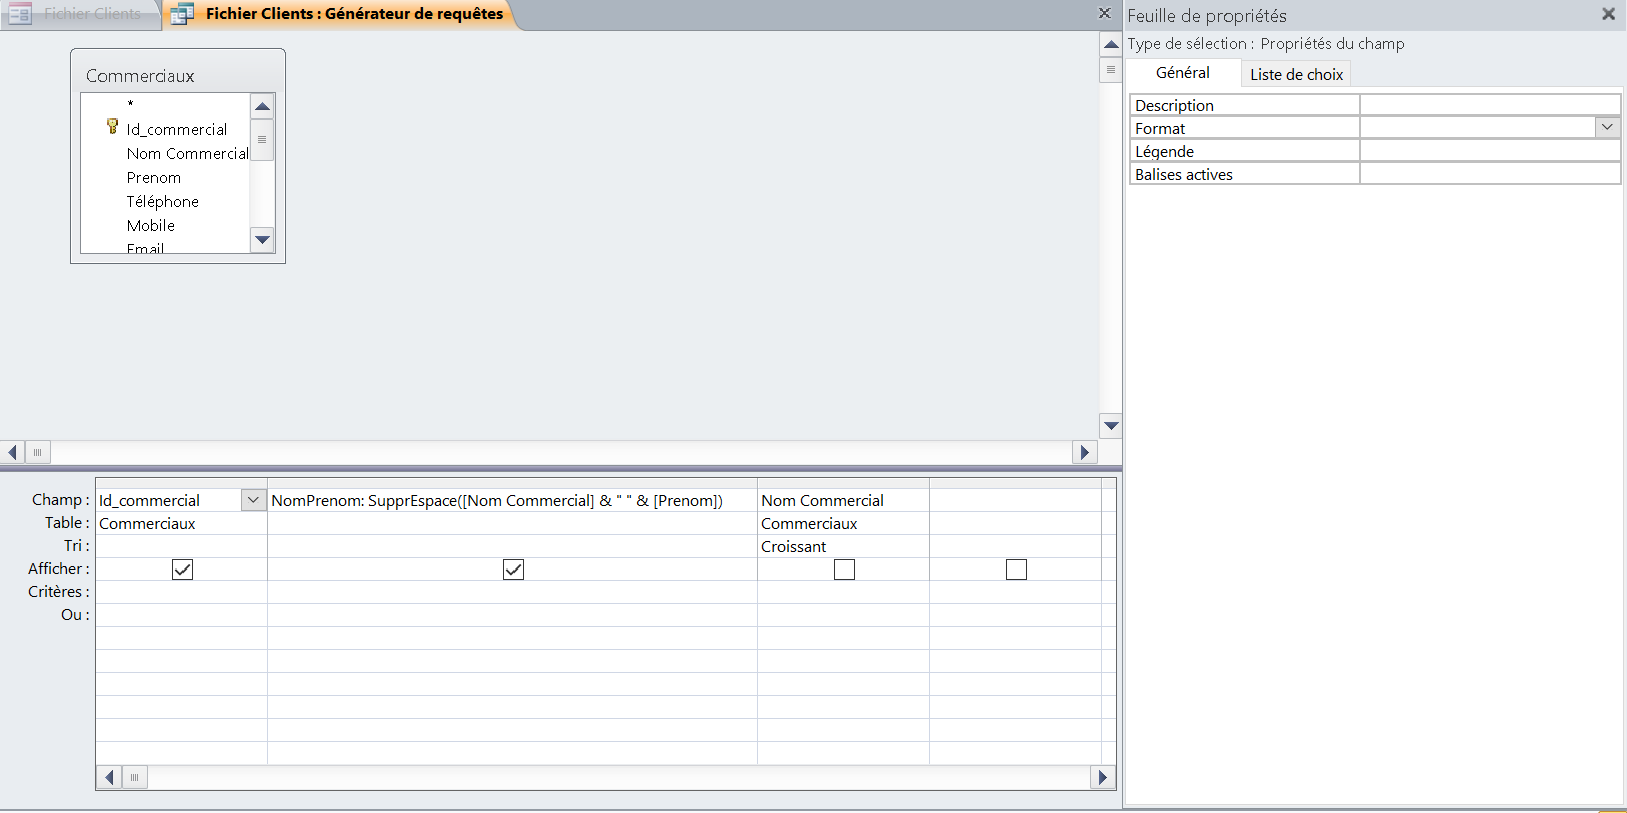Click the NomPrenom SupprEspace expression cell
The image size is (1627, 813).
tap(512, 500)
